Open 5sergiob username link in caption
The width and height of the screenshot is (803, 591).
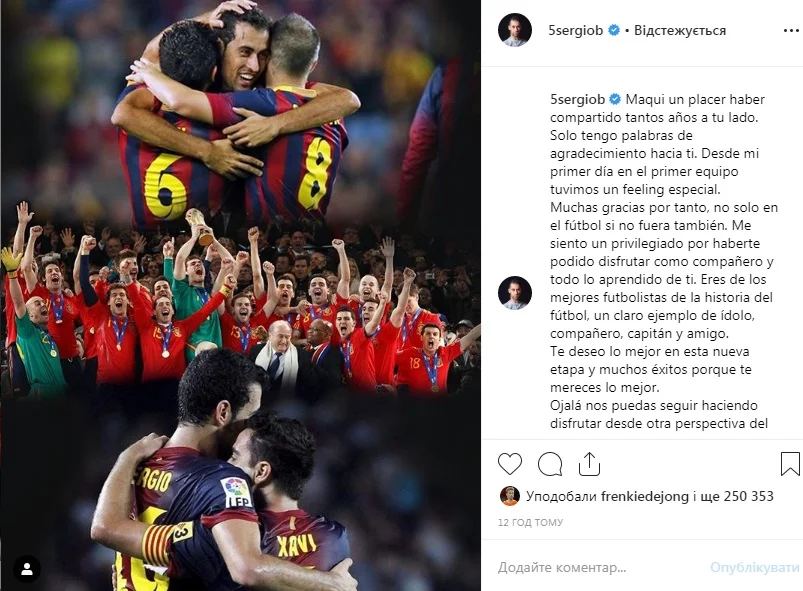point(578,99)
